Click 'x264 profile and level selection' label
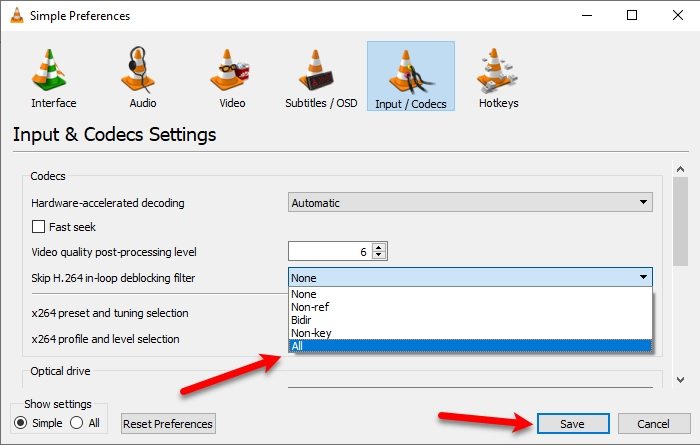Screen dimensions: 700x445 [x=105, y=339]
